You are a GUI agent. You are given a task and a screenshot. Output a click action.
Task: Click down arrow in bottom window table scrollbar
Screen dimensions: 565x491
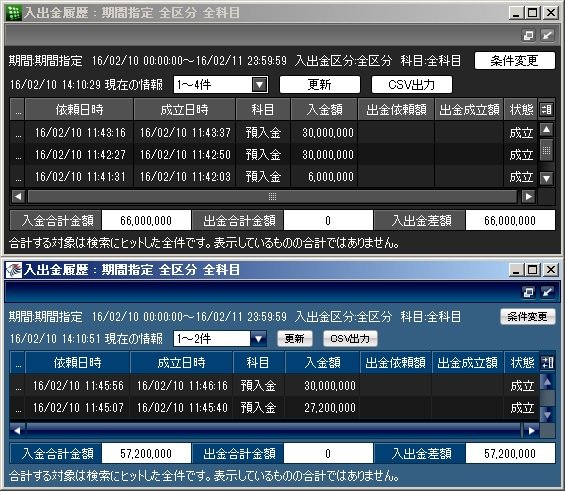pyautogui.click(x=547, y=415)
